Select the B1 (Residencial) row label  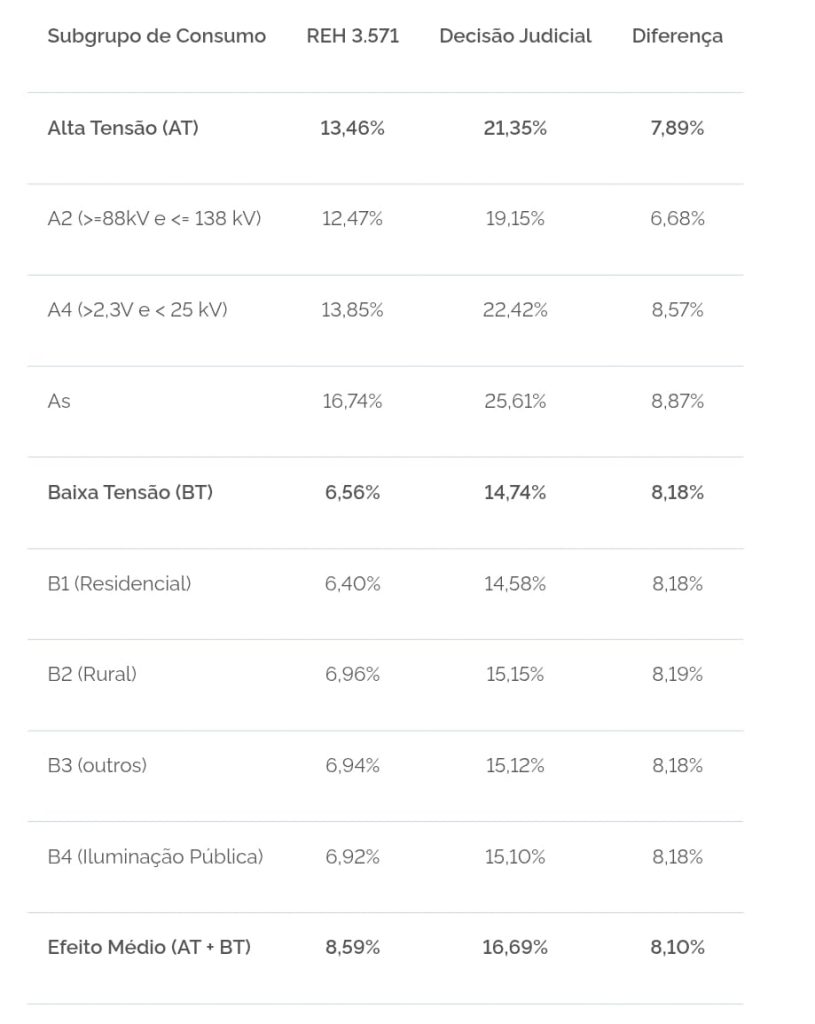pos(119,583)
